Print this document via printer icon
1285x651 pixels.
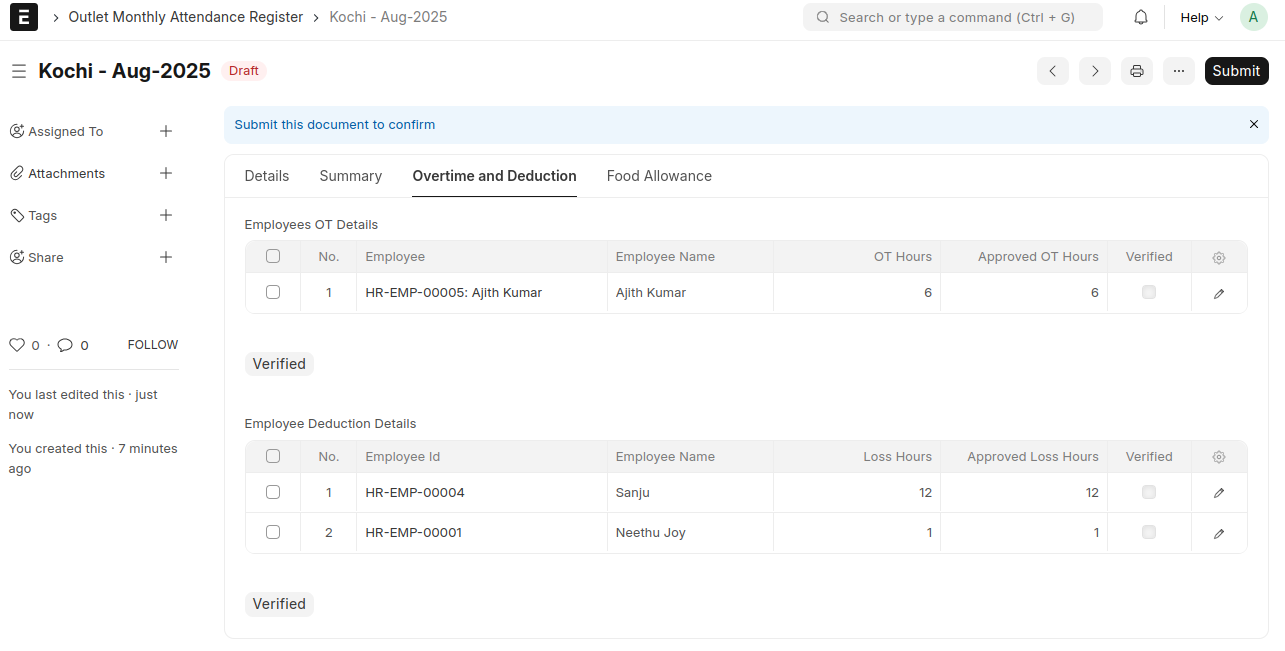1137,71
